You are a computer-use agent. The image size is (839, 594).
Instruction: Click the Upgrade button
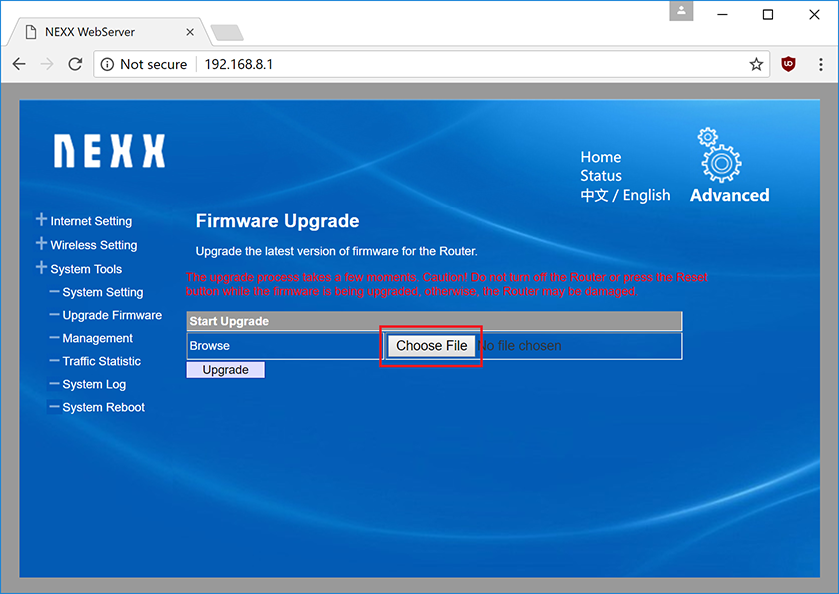(x=225, y=370)
